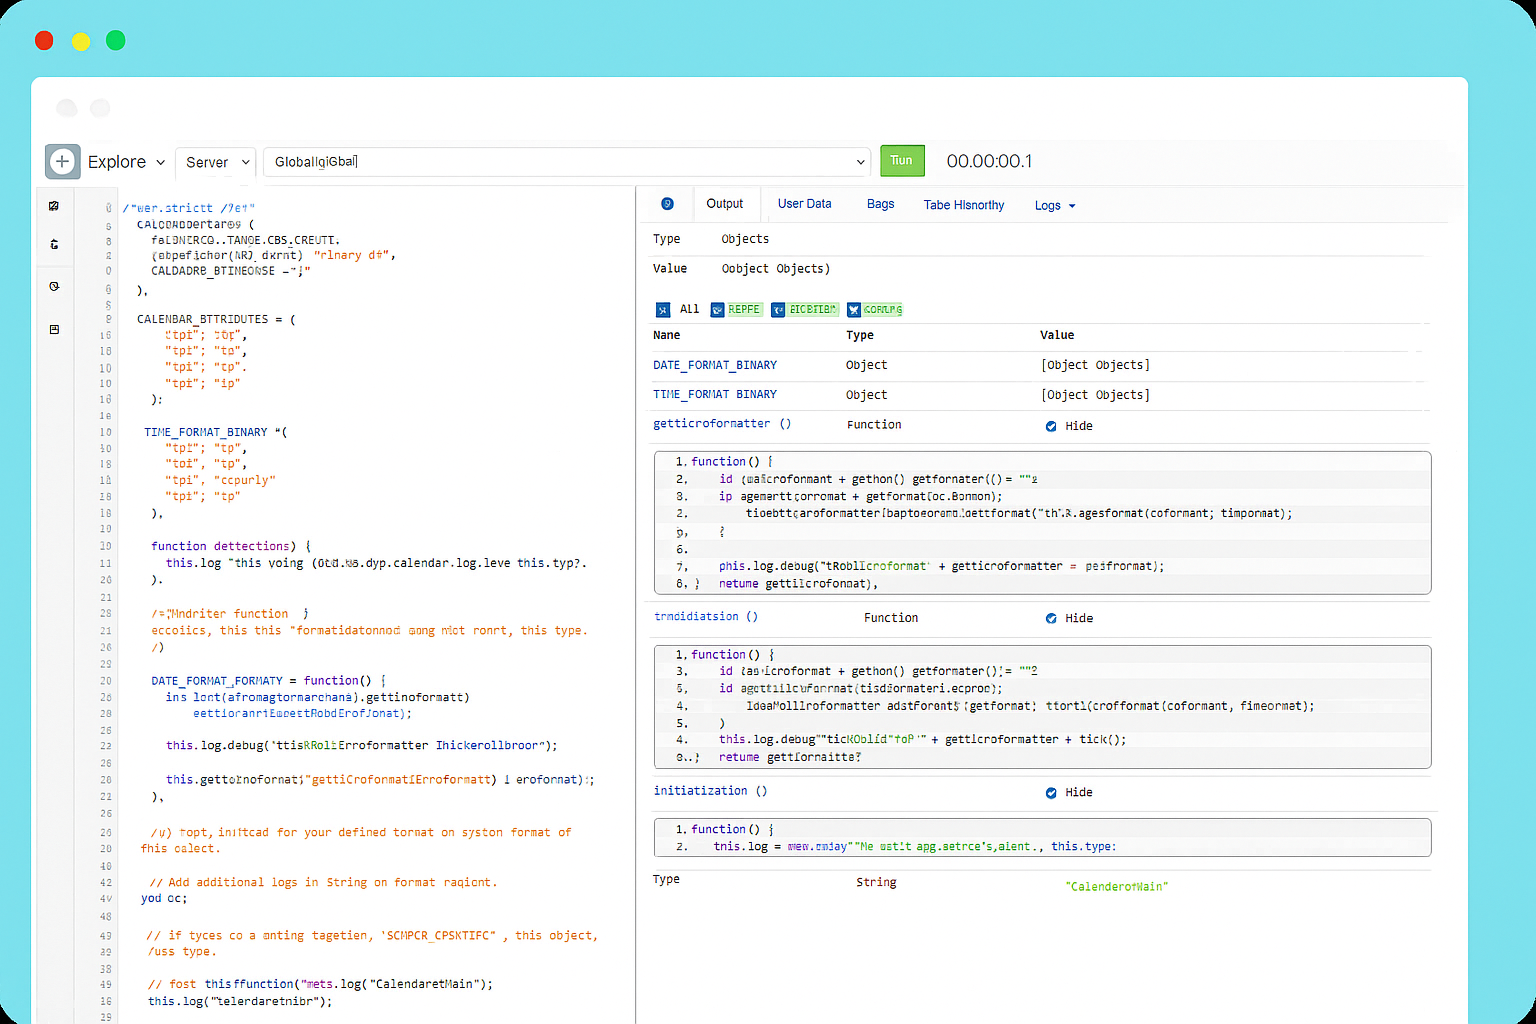Toggle Hide checkbox for trndidiatsion row
This screenshot has height=1024, width=1536.
[1051, 619]
